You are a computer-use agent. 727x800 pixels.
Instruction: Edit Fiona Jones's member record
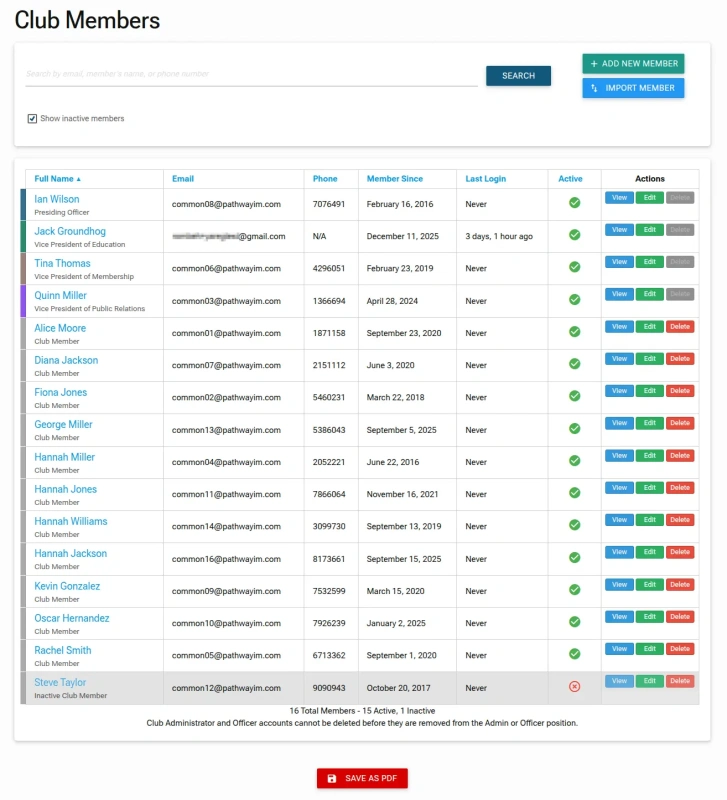(649, 391)
